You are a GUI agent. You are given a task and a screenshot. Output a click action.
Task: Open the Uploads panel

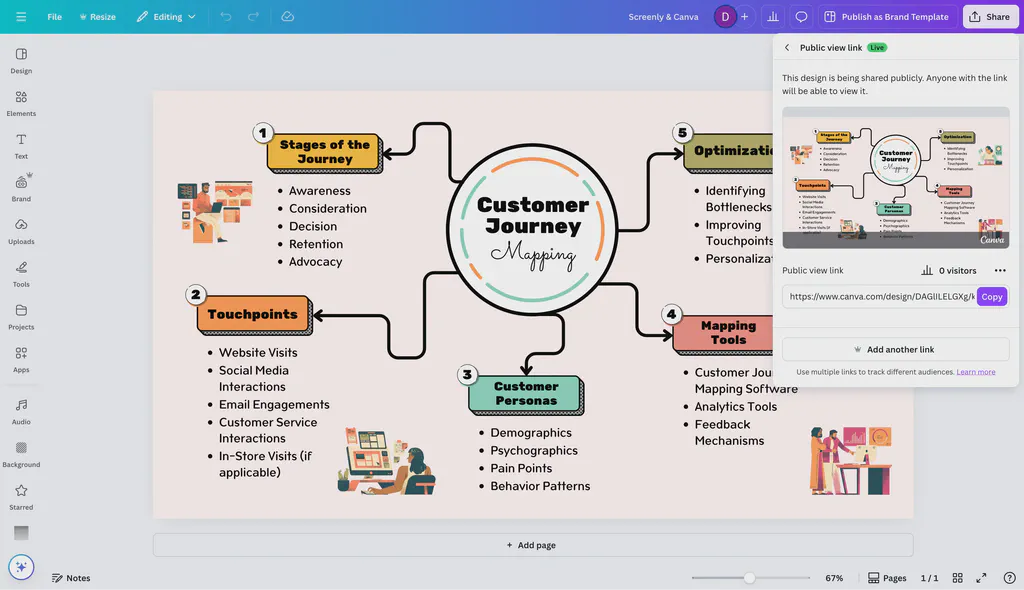coord(20,229)
